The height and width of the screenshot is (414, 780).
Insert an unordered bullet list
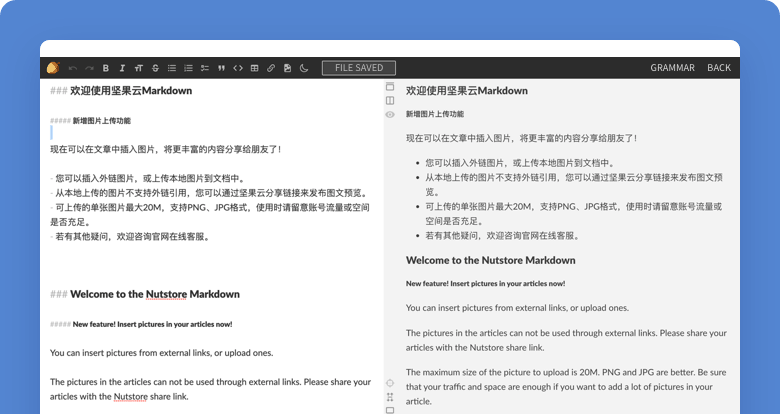point(172,68)
